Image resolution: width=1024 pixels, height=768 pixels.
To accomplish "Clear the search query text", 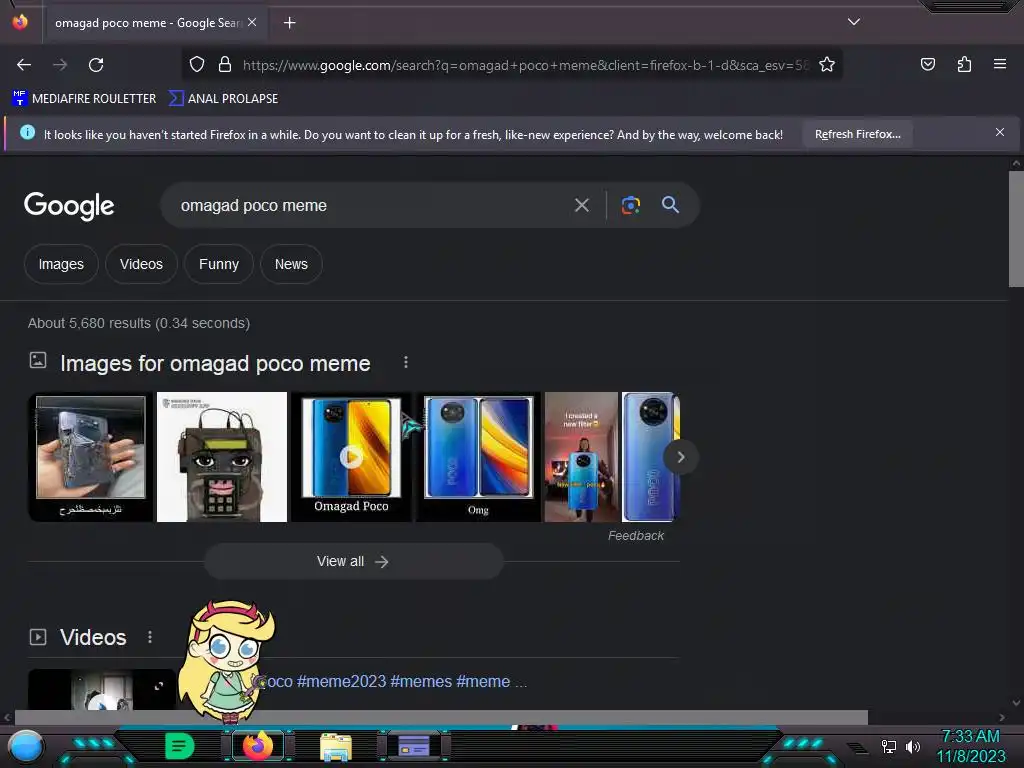I will coord(581,205).
